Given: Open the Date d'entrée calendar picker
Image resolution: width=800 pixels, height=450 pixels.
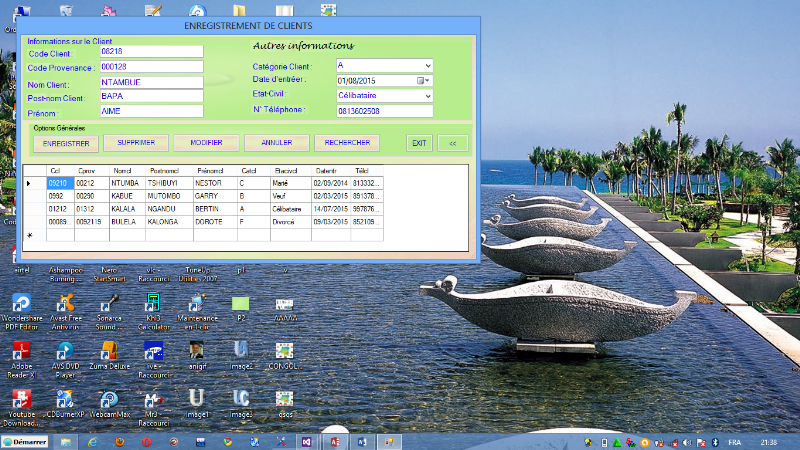Looking at the screenshot, I should [x=423, y=80].
